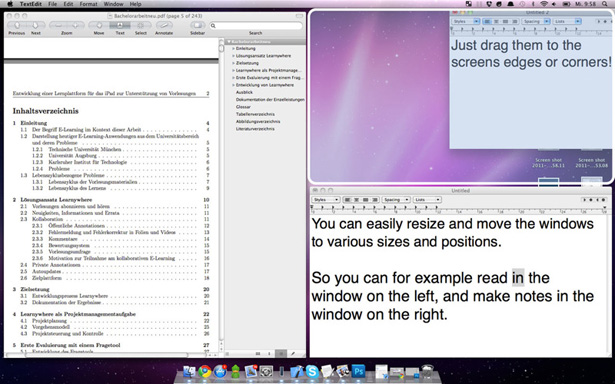Align text right in lower Untitled window

point(375,200)
